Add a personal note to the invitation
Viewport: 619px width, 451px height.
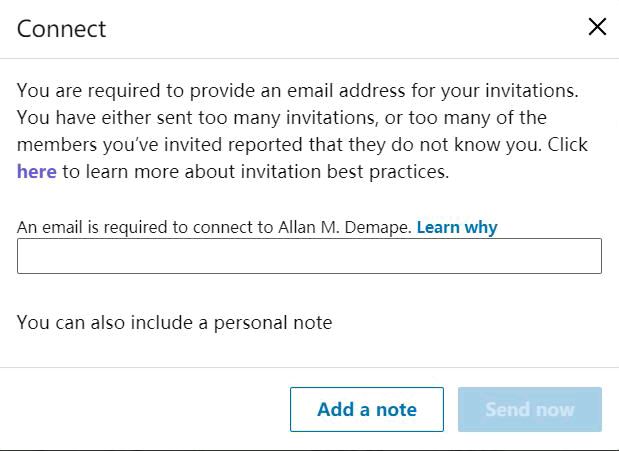coord(366,409)
